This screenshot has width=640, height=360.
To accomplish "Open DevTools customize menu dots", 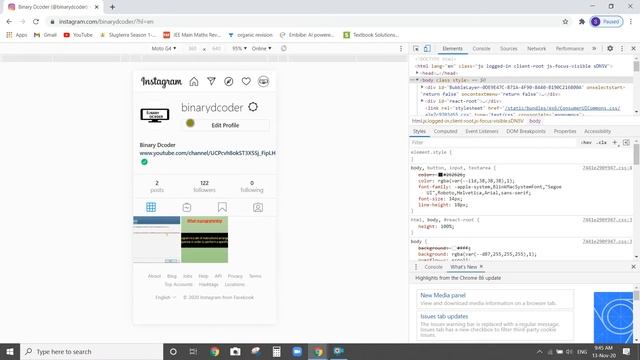I will click(622, 49).
